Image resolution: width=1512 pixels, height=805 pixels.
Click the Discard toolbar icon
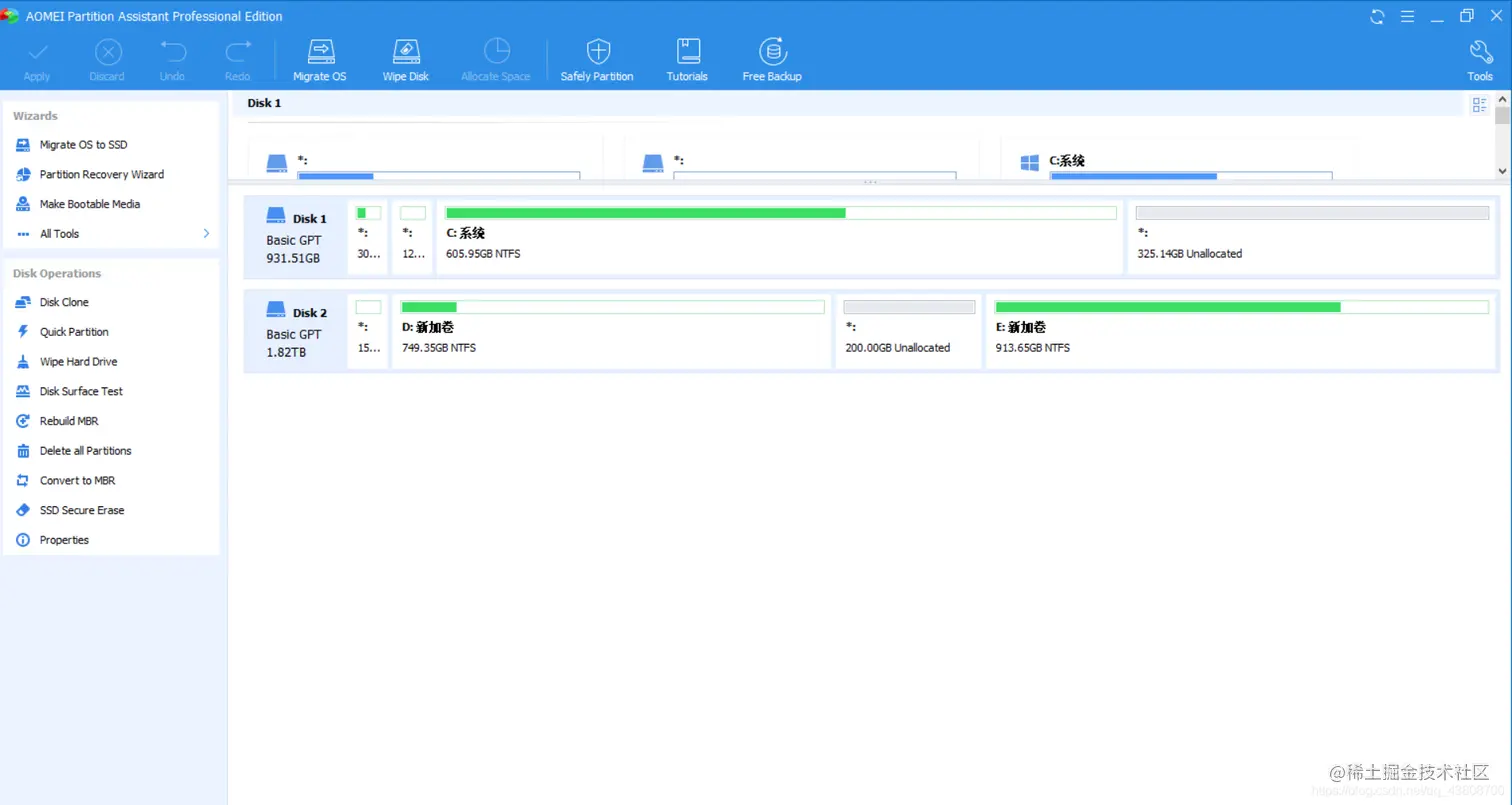[x=107, y=52]
